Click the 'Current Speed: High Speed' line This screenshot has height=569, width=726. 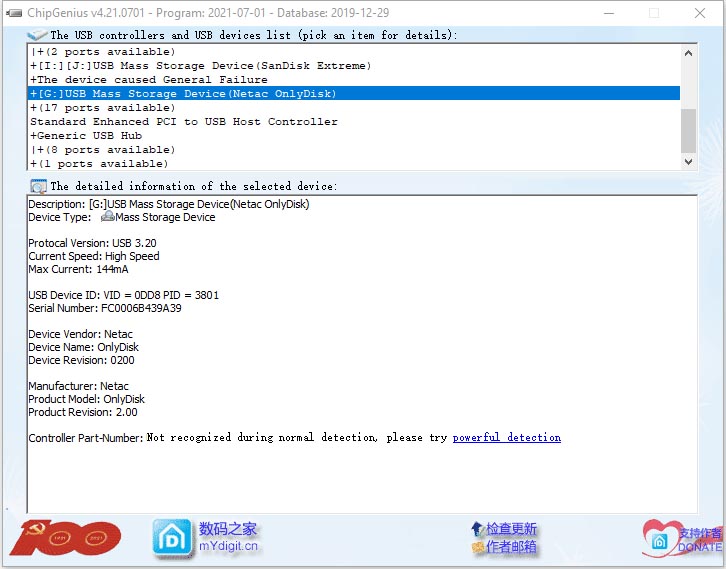94,256
